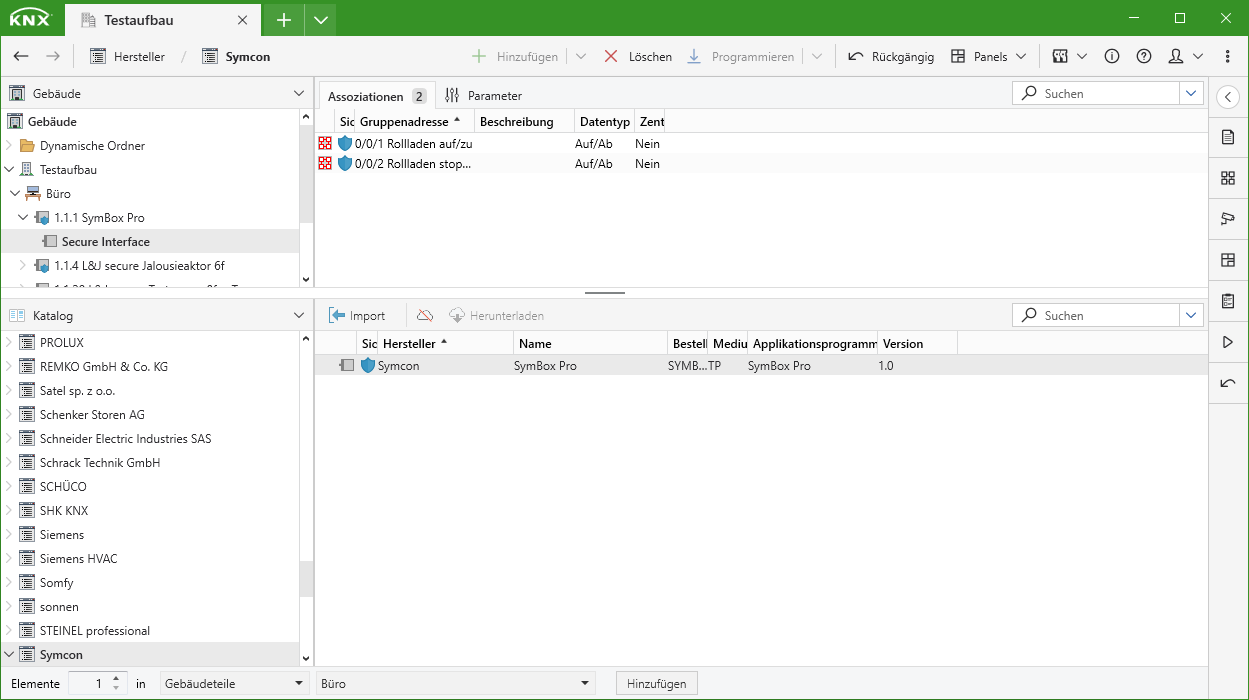Click the four-squares panel icon in sidebar
This screenshot has width=1249, height=700.
(1228, 178)
